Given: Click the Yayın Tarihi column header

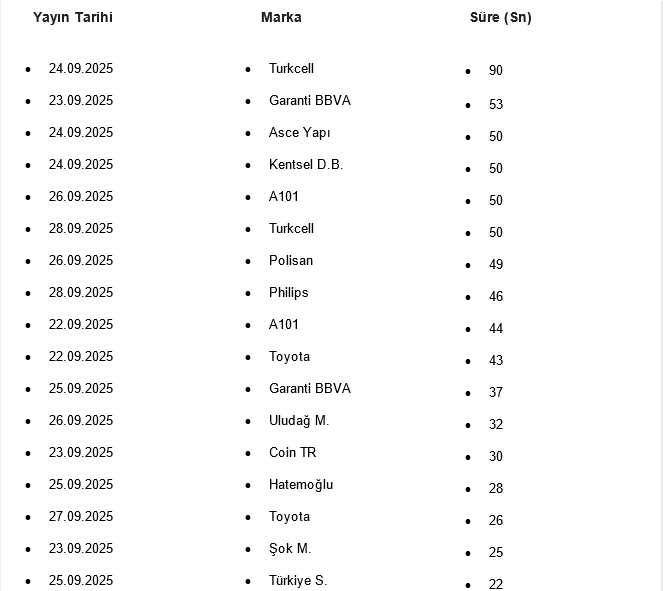Looking at the screenshot, I should pos(73,17).
